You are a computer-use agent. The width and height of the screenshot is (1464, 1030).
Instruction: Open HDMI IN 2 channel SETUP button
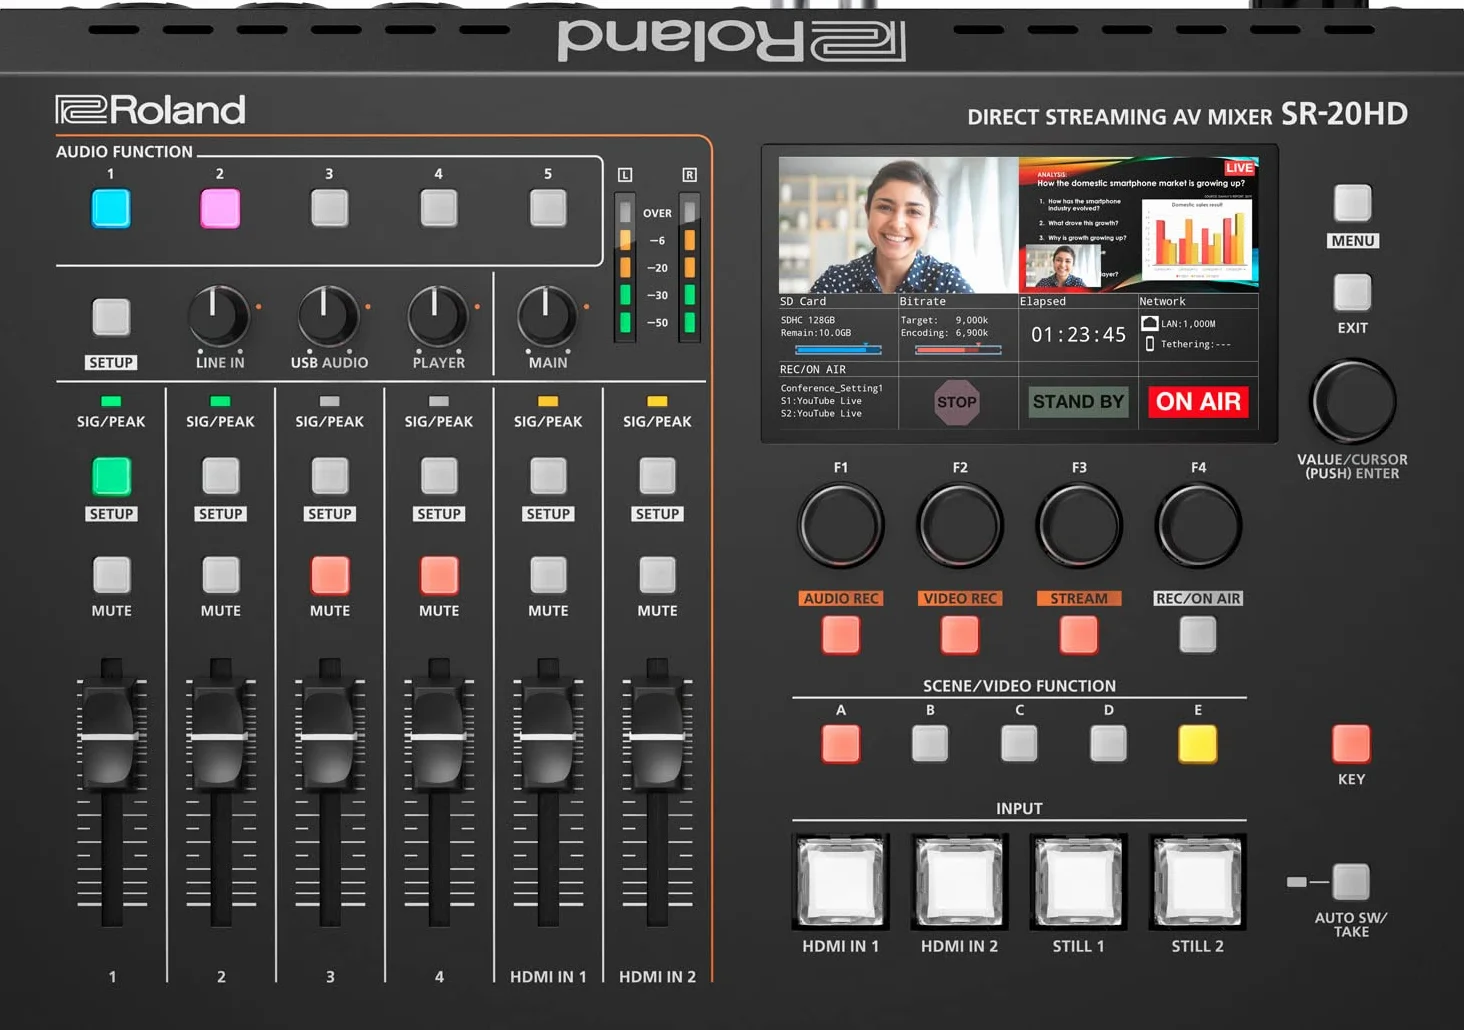657,476
